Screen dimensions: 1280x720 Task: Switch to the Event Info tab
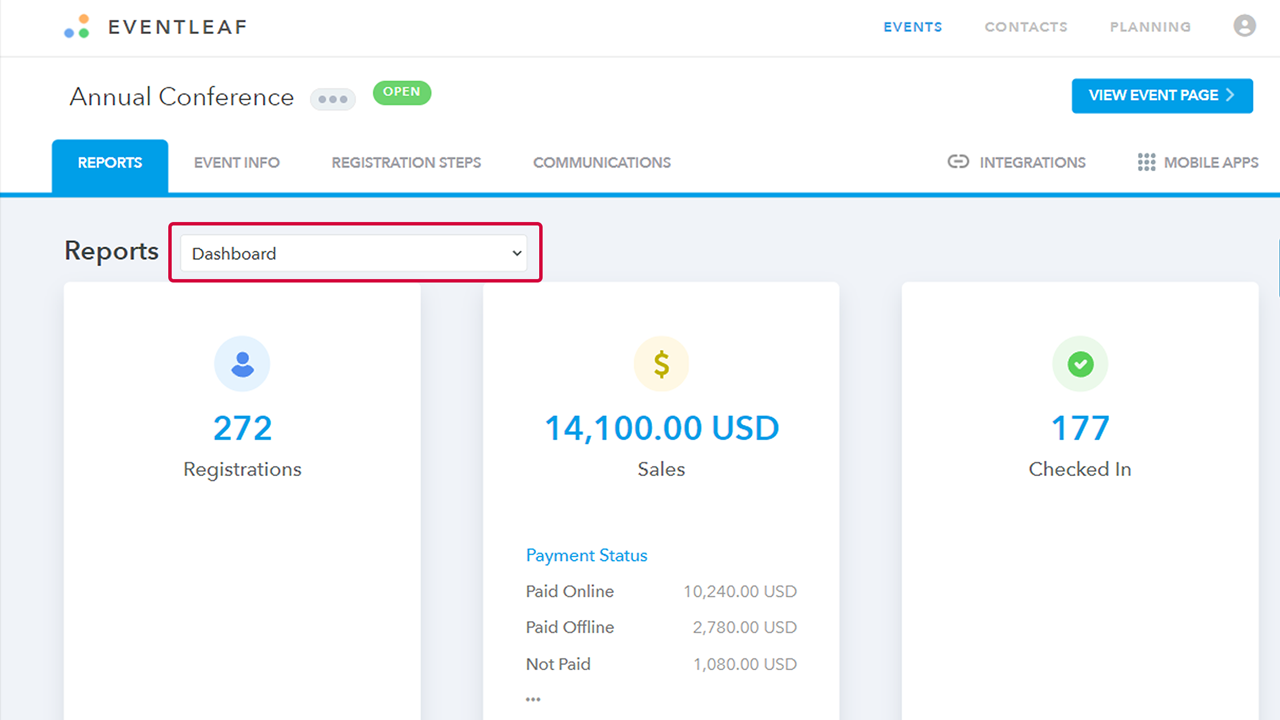pos(237,162)
